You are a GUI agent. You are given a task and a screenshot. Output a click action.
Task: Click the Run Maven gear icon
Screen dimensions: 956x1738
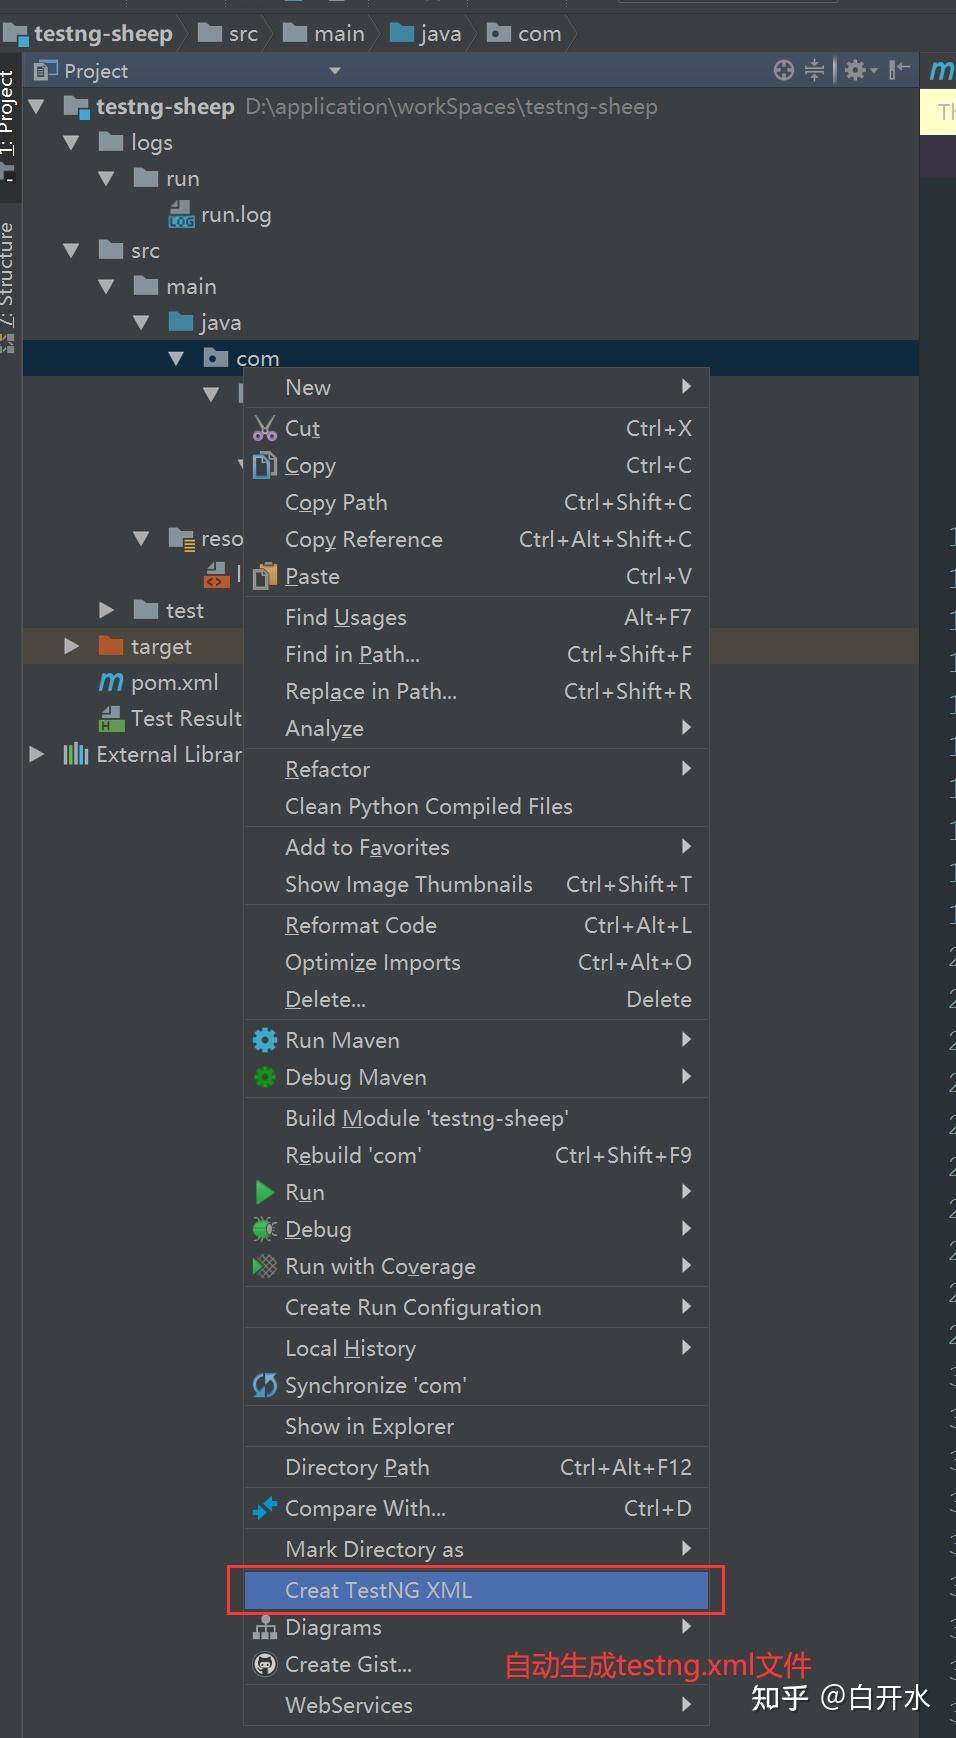pos(264,1040)
